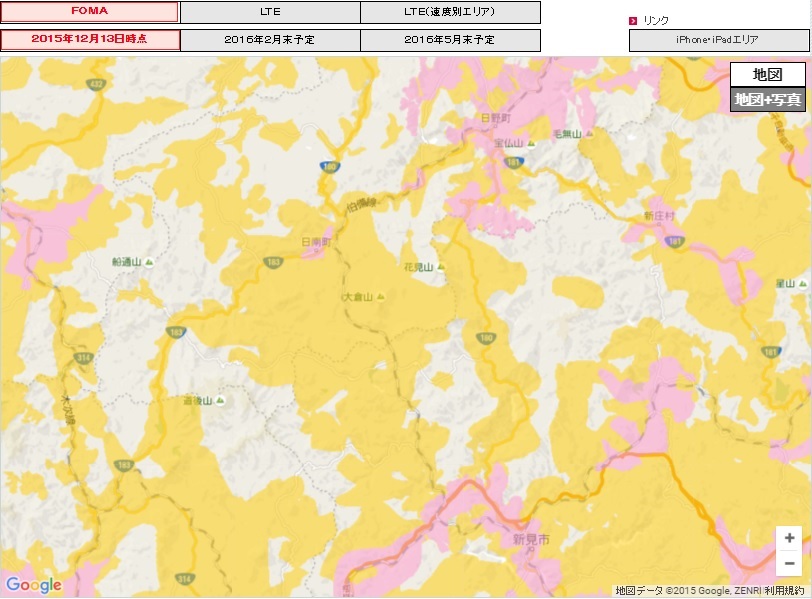
Task: Click the 毛無山 mountain icon
Action: (588, 134)
